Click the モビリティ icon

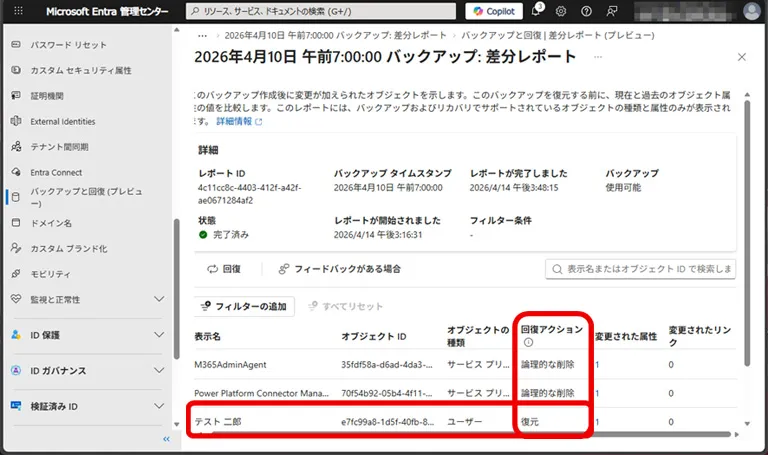[16, 274]
